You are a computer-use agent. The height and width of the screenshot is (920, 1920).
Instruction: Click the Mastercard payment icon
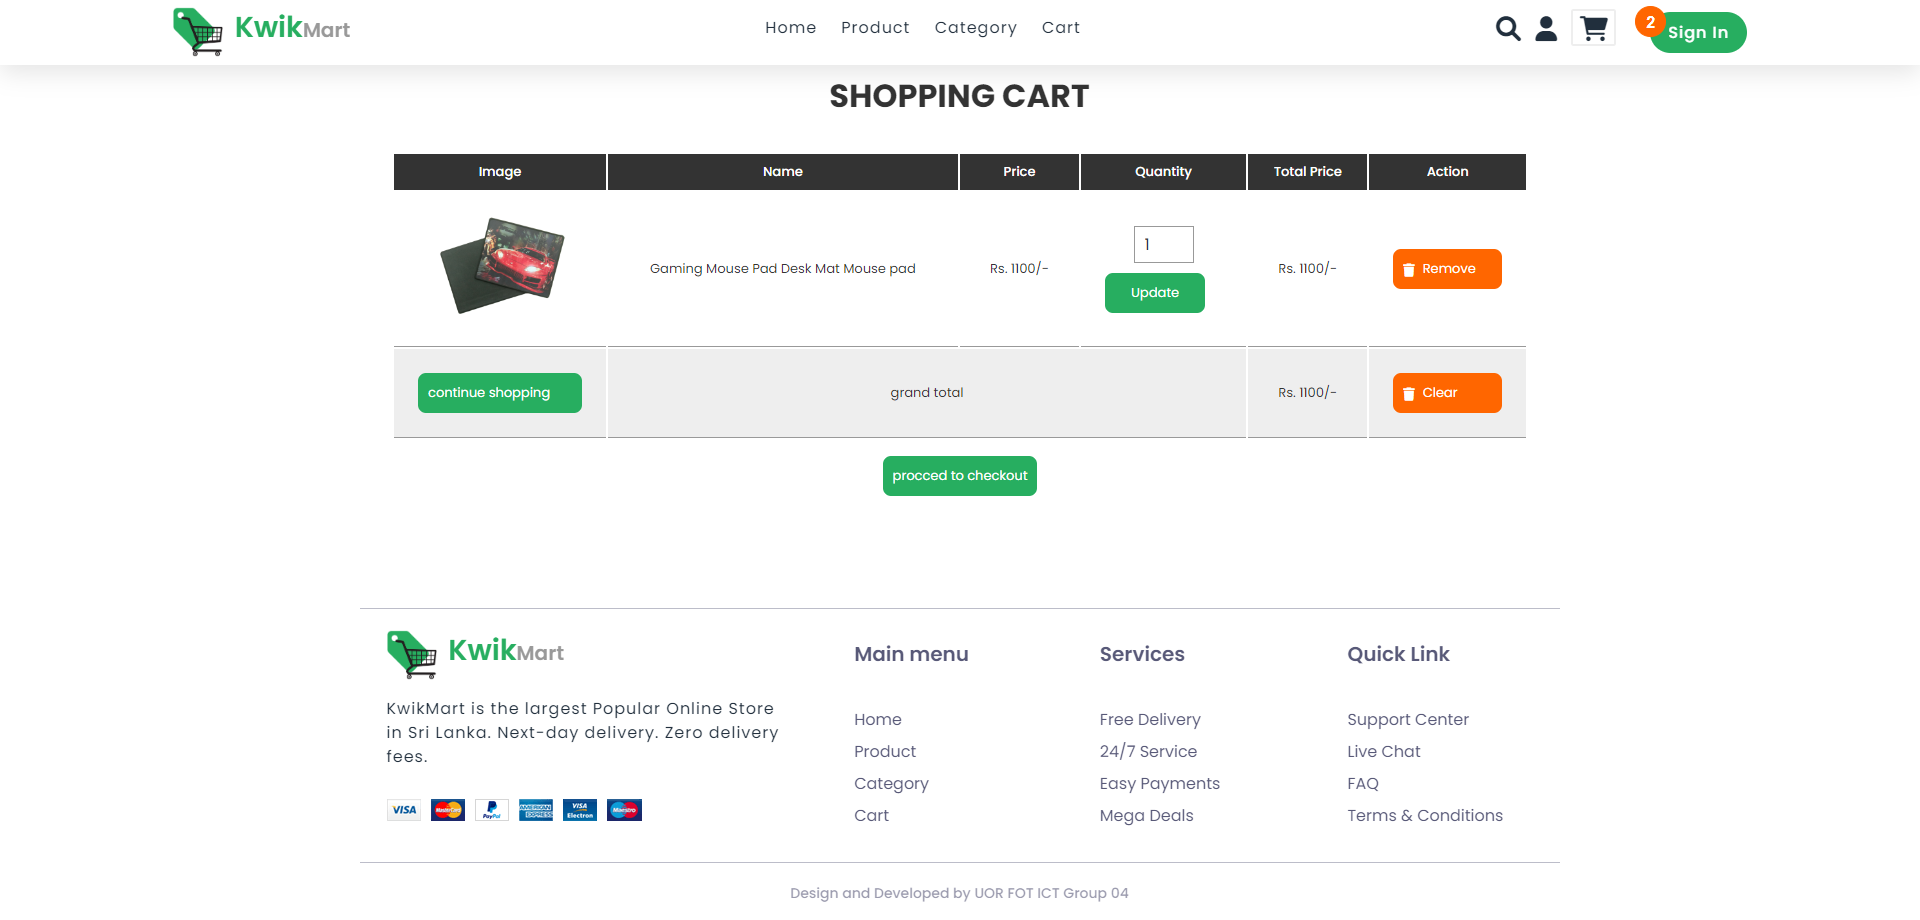coord(447,810)
